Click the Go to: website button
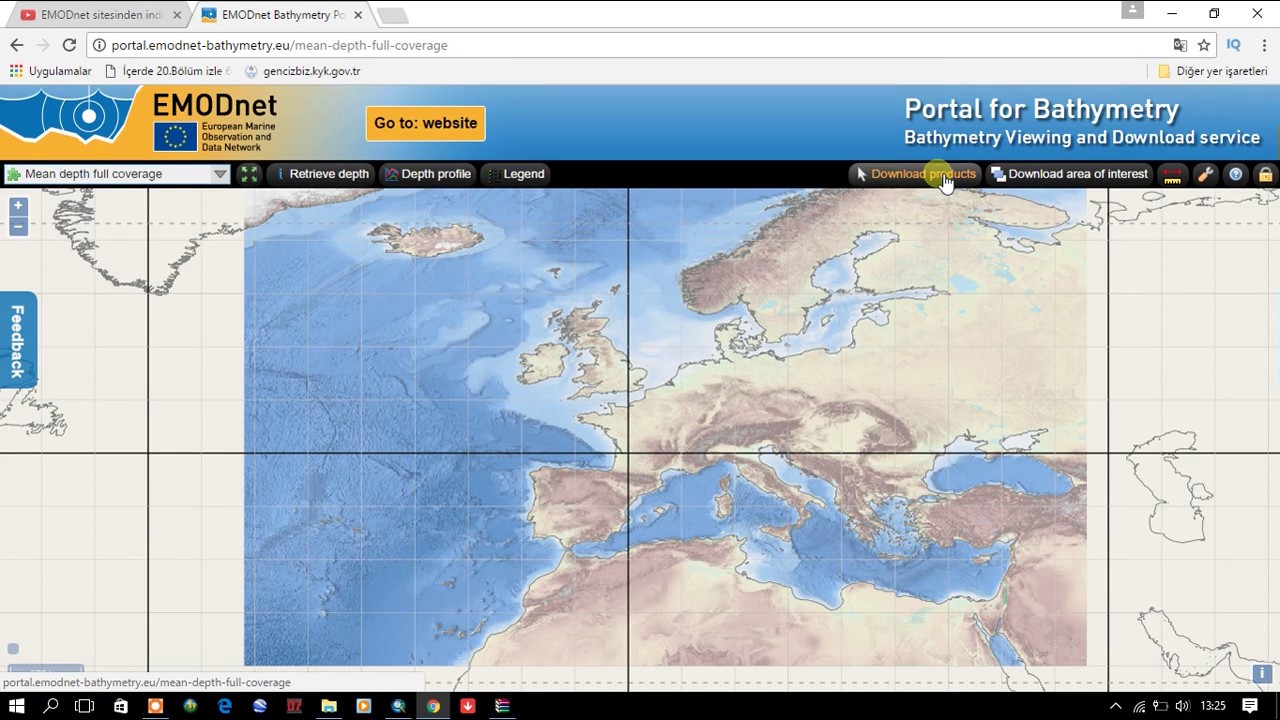 pyautogui.click(x=426, y=123)
